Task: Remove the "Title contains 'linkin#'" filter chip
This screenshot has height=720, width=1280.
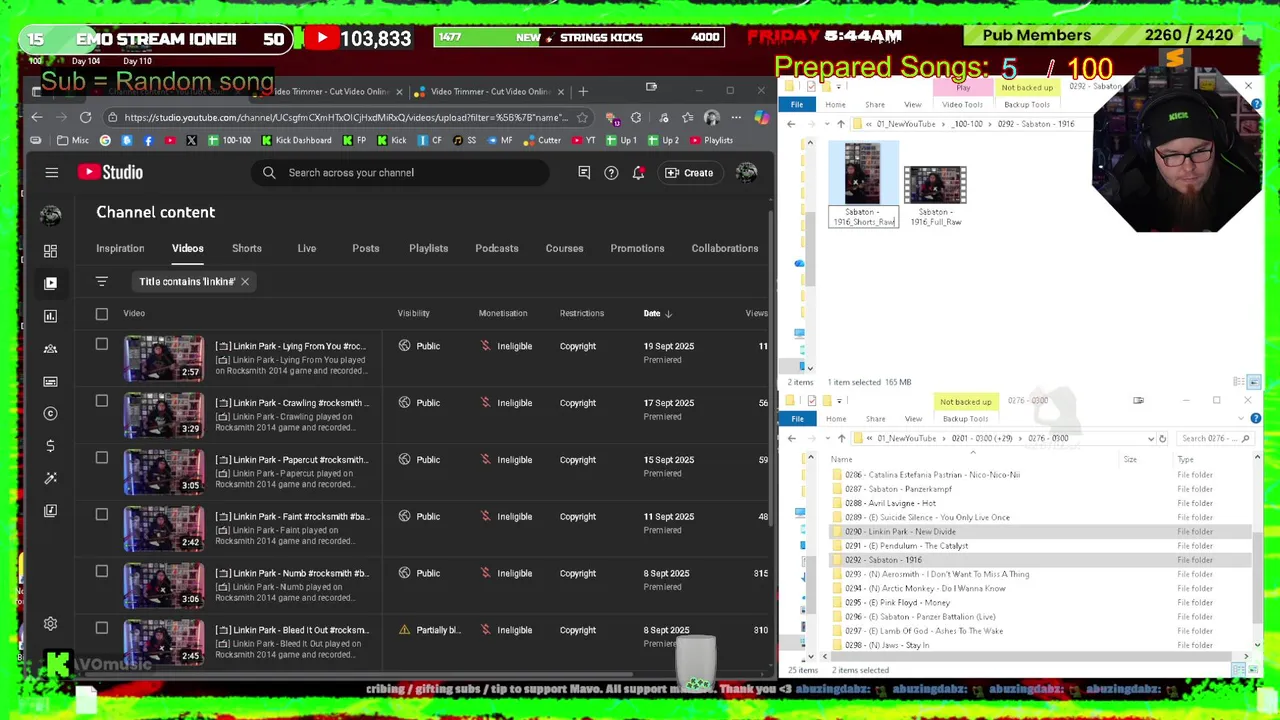Action: point(244,282)
